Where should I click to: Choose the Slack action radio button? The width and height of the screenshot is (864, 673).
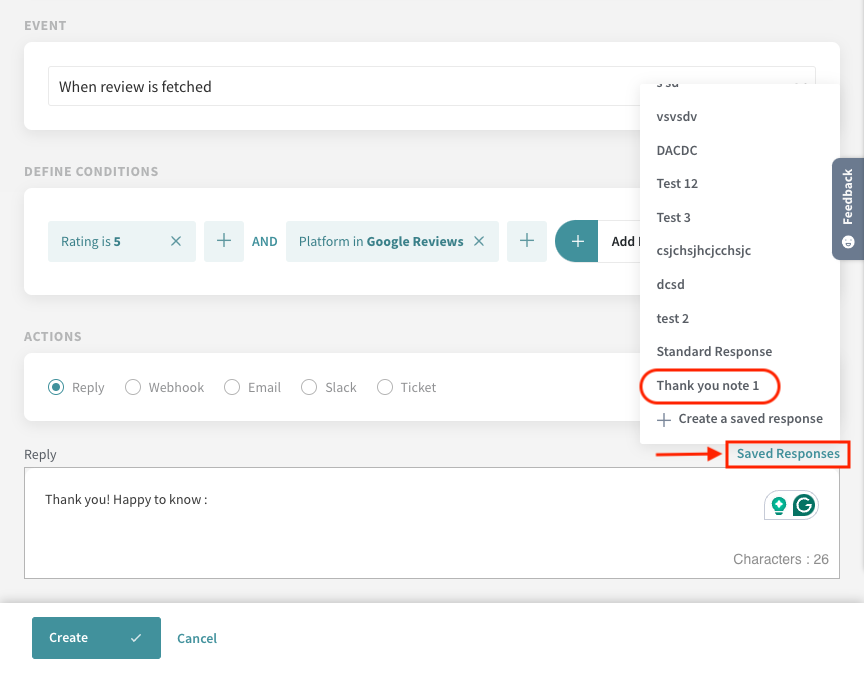(x=309, y=387)
